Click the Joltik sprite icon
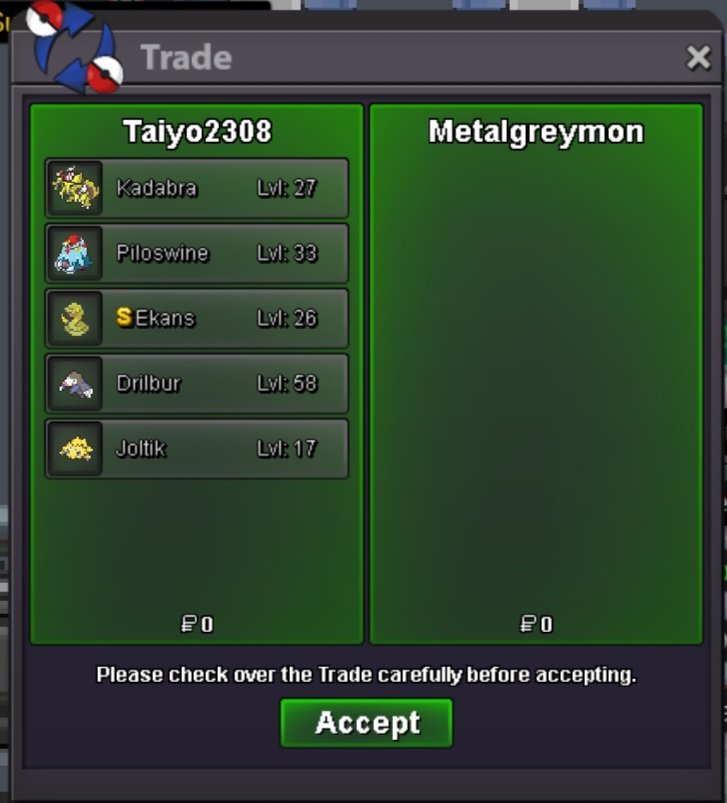Screen dimensions: 727x803 [75, 449]
